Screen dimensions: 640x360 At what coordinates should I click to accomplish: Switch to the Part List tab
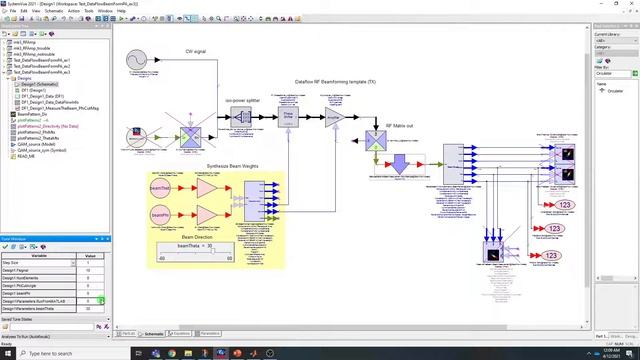tap(126, 334)
